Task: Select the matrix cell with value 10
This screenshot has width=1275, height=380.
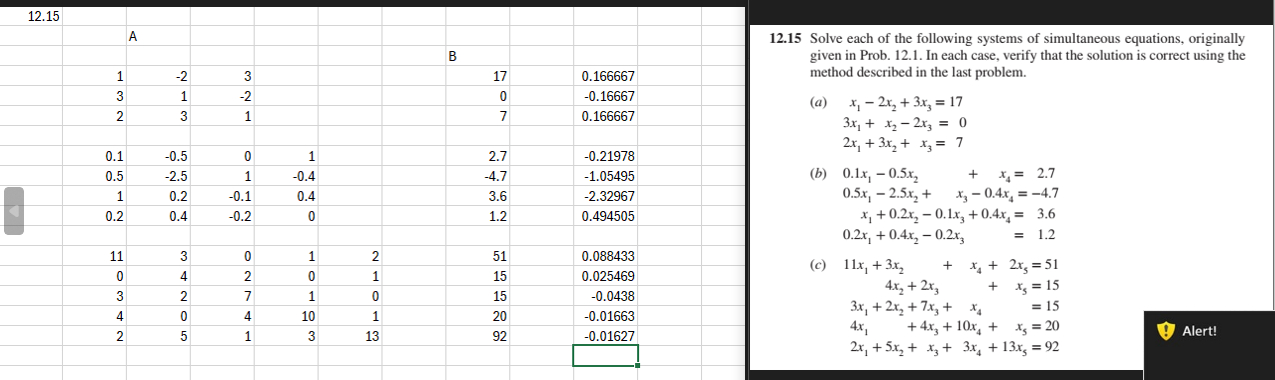Action: (286, 316)
